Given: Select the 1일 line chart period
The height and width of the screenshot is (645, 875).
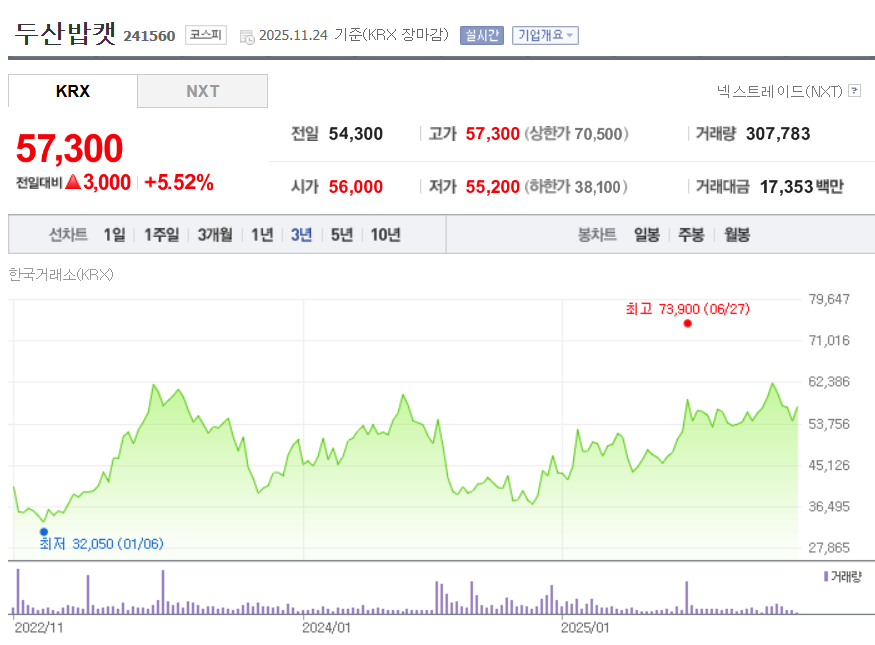Looking at the screenshot, I should (114, 235).
